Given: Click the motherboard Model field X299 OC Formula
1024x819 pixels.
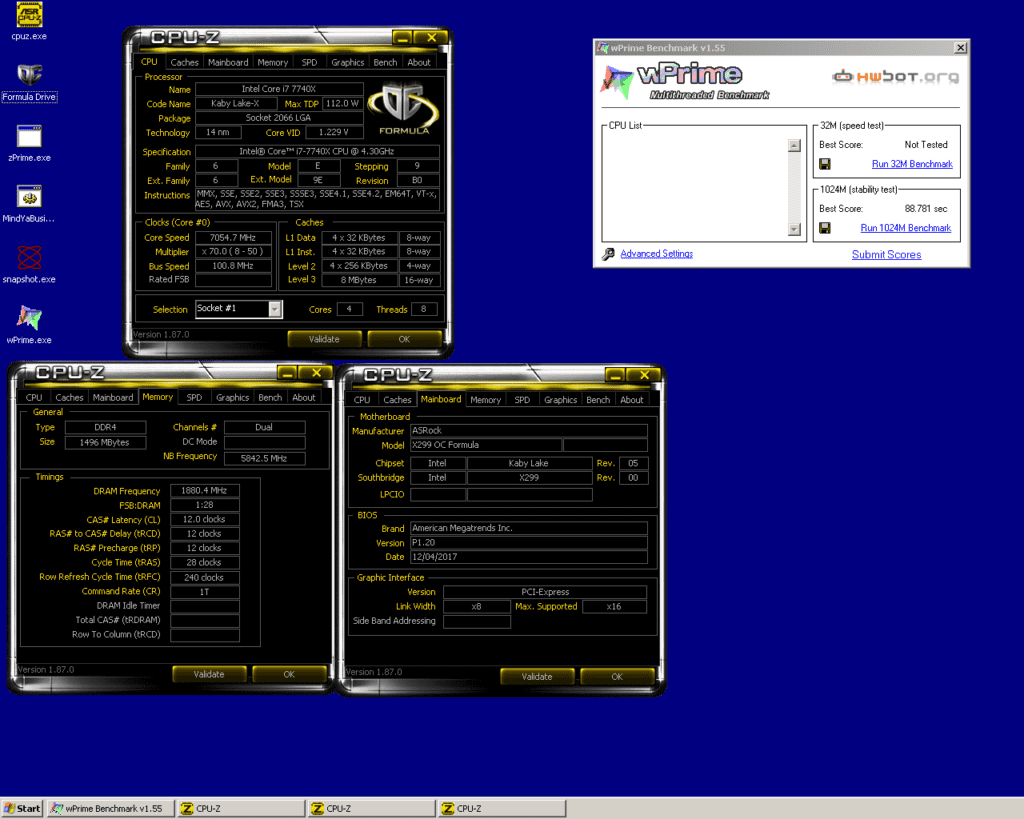Looking at the screenshot, I should [485, 445].
